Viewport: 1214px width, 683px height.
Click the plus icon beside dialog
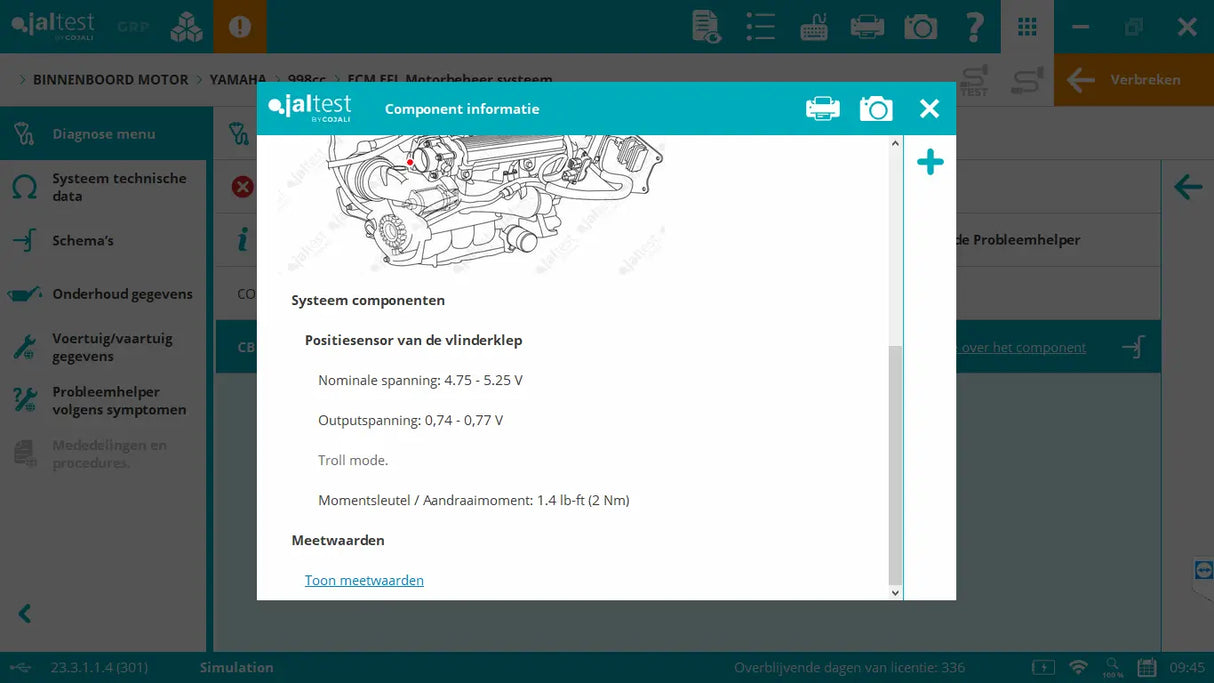tap(930, 161)
